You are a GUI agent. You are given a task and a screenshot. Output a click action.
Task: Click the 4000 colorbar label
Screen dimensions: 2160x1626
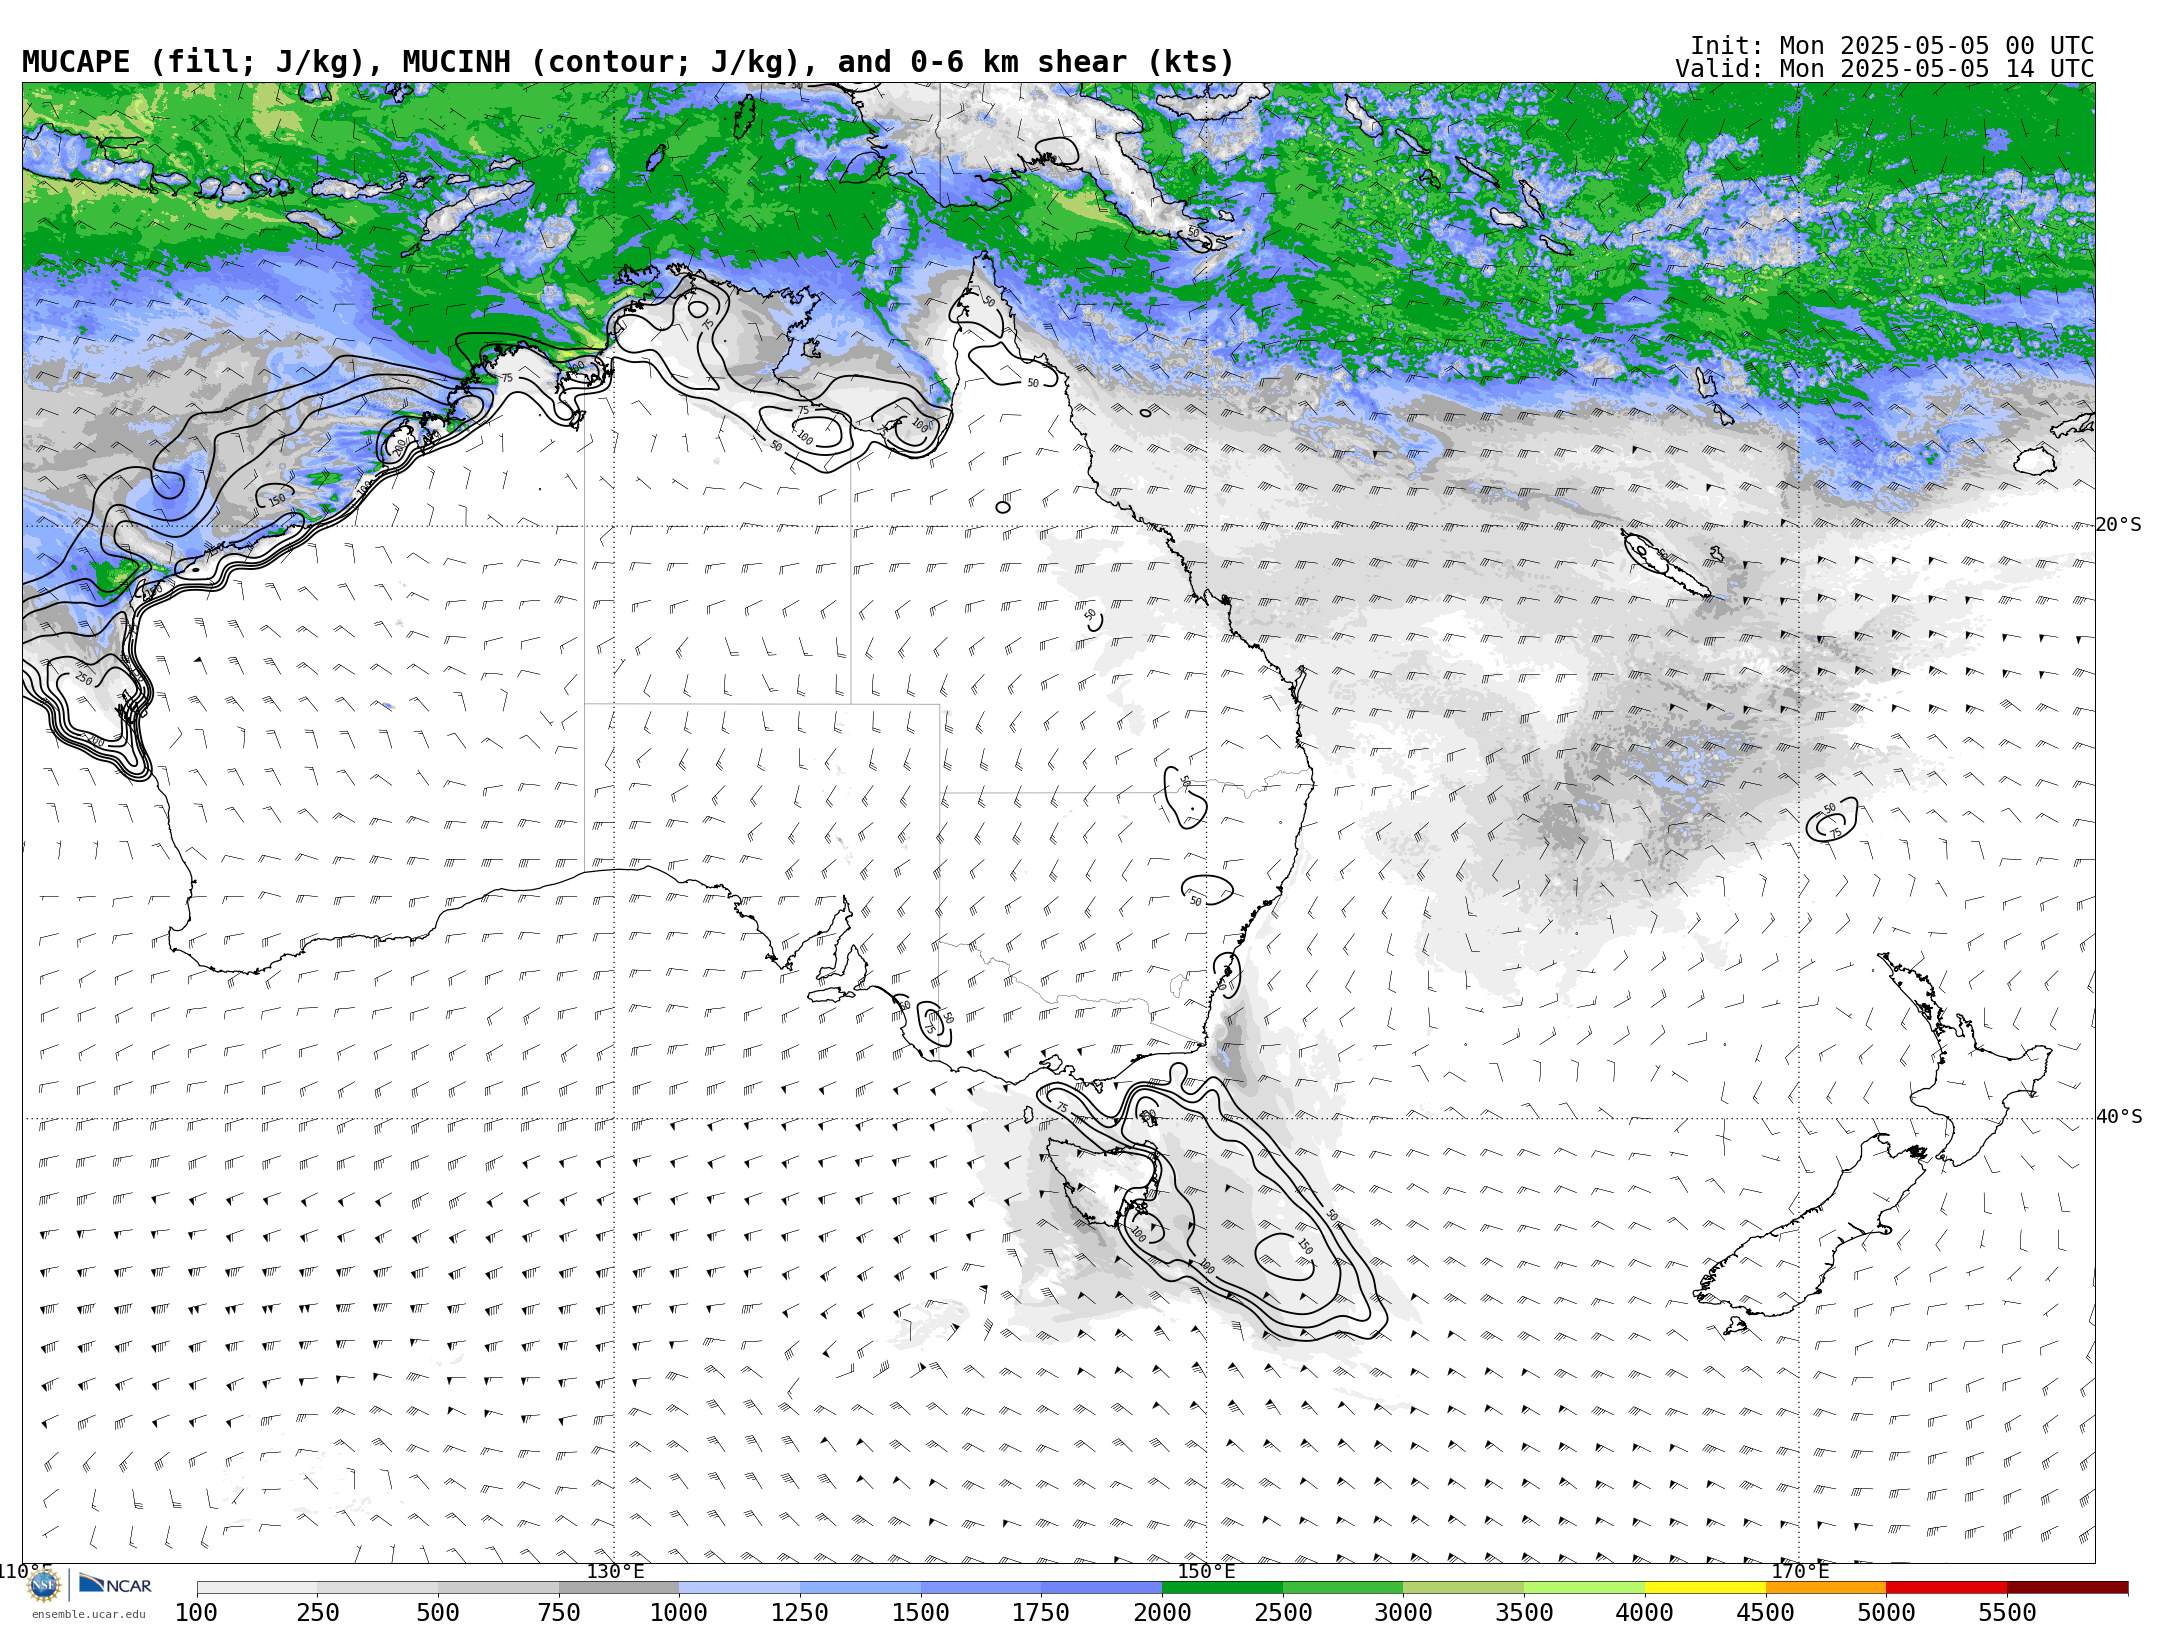coord(1645,1613)
